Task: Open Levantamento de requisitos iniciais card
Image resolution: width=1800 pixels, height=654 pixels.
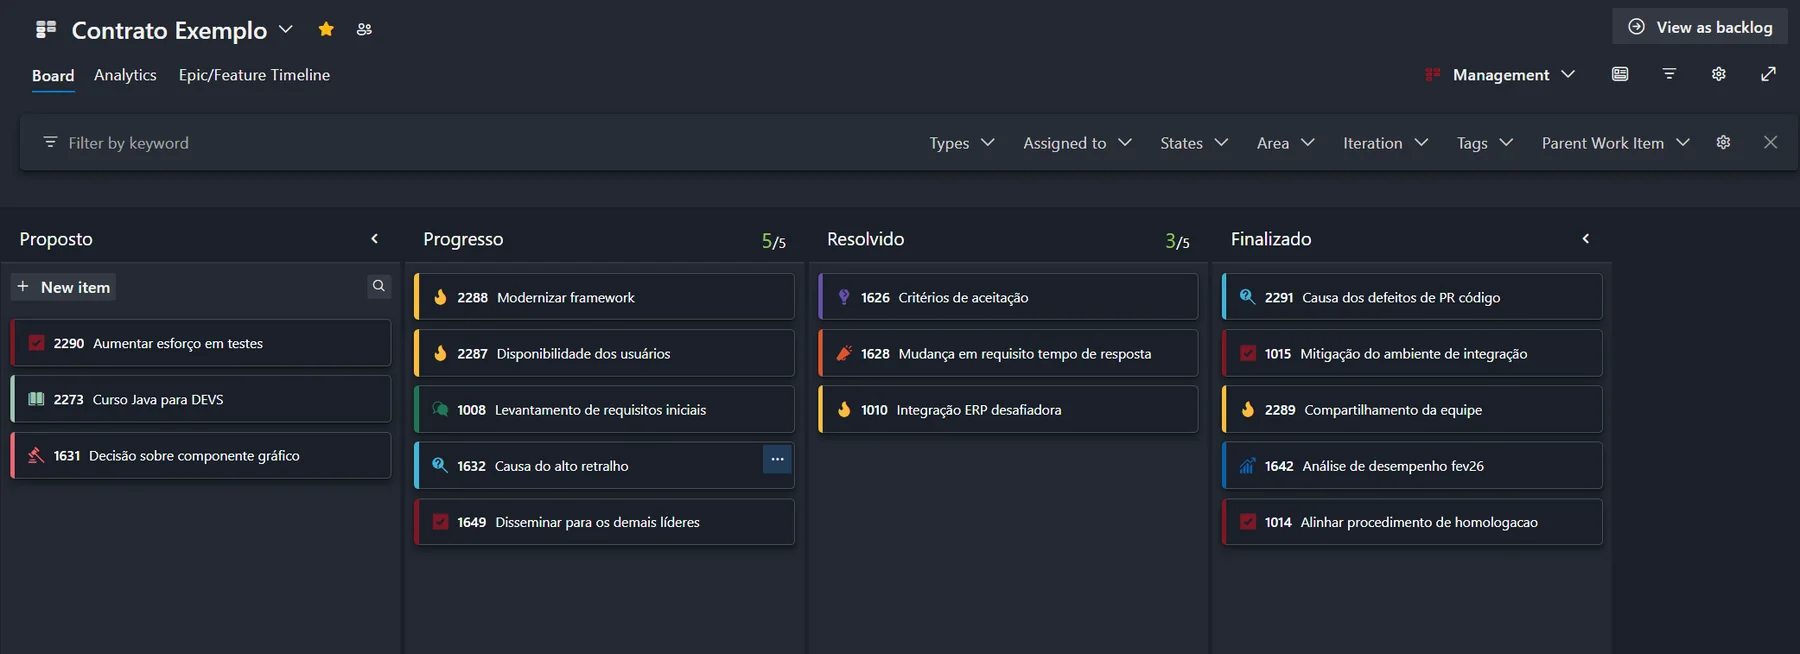Action: tap(605, 409)
